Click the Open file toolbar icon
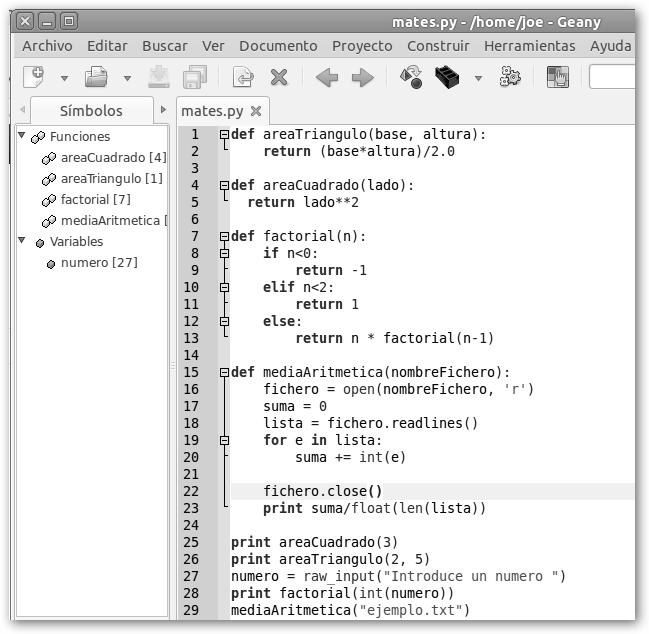The height and width of the screenshot is (634, 649). click(x=96, y=77)
